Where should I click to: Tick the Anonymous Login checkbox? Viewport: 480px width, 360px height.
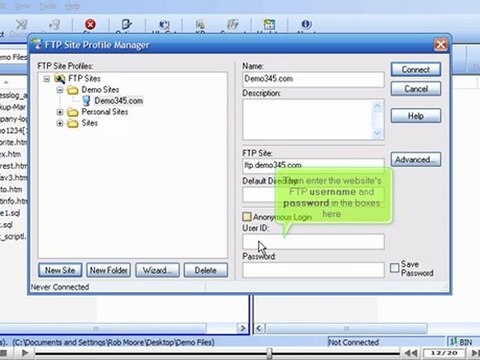pyautogui.click(x=247, y=217)
